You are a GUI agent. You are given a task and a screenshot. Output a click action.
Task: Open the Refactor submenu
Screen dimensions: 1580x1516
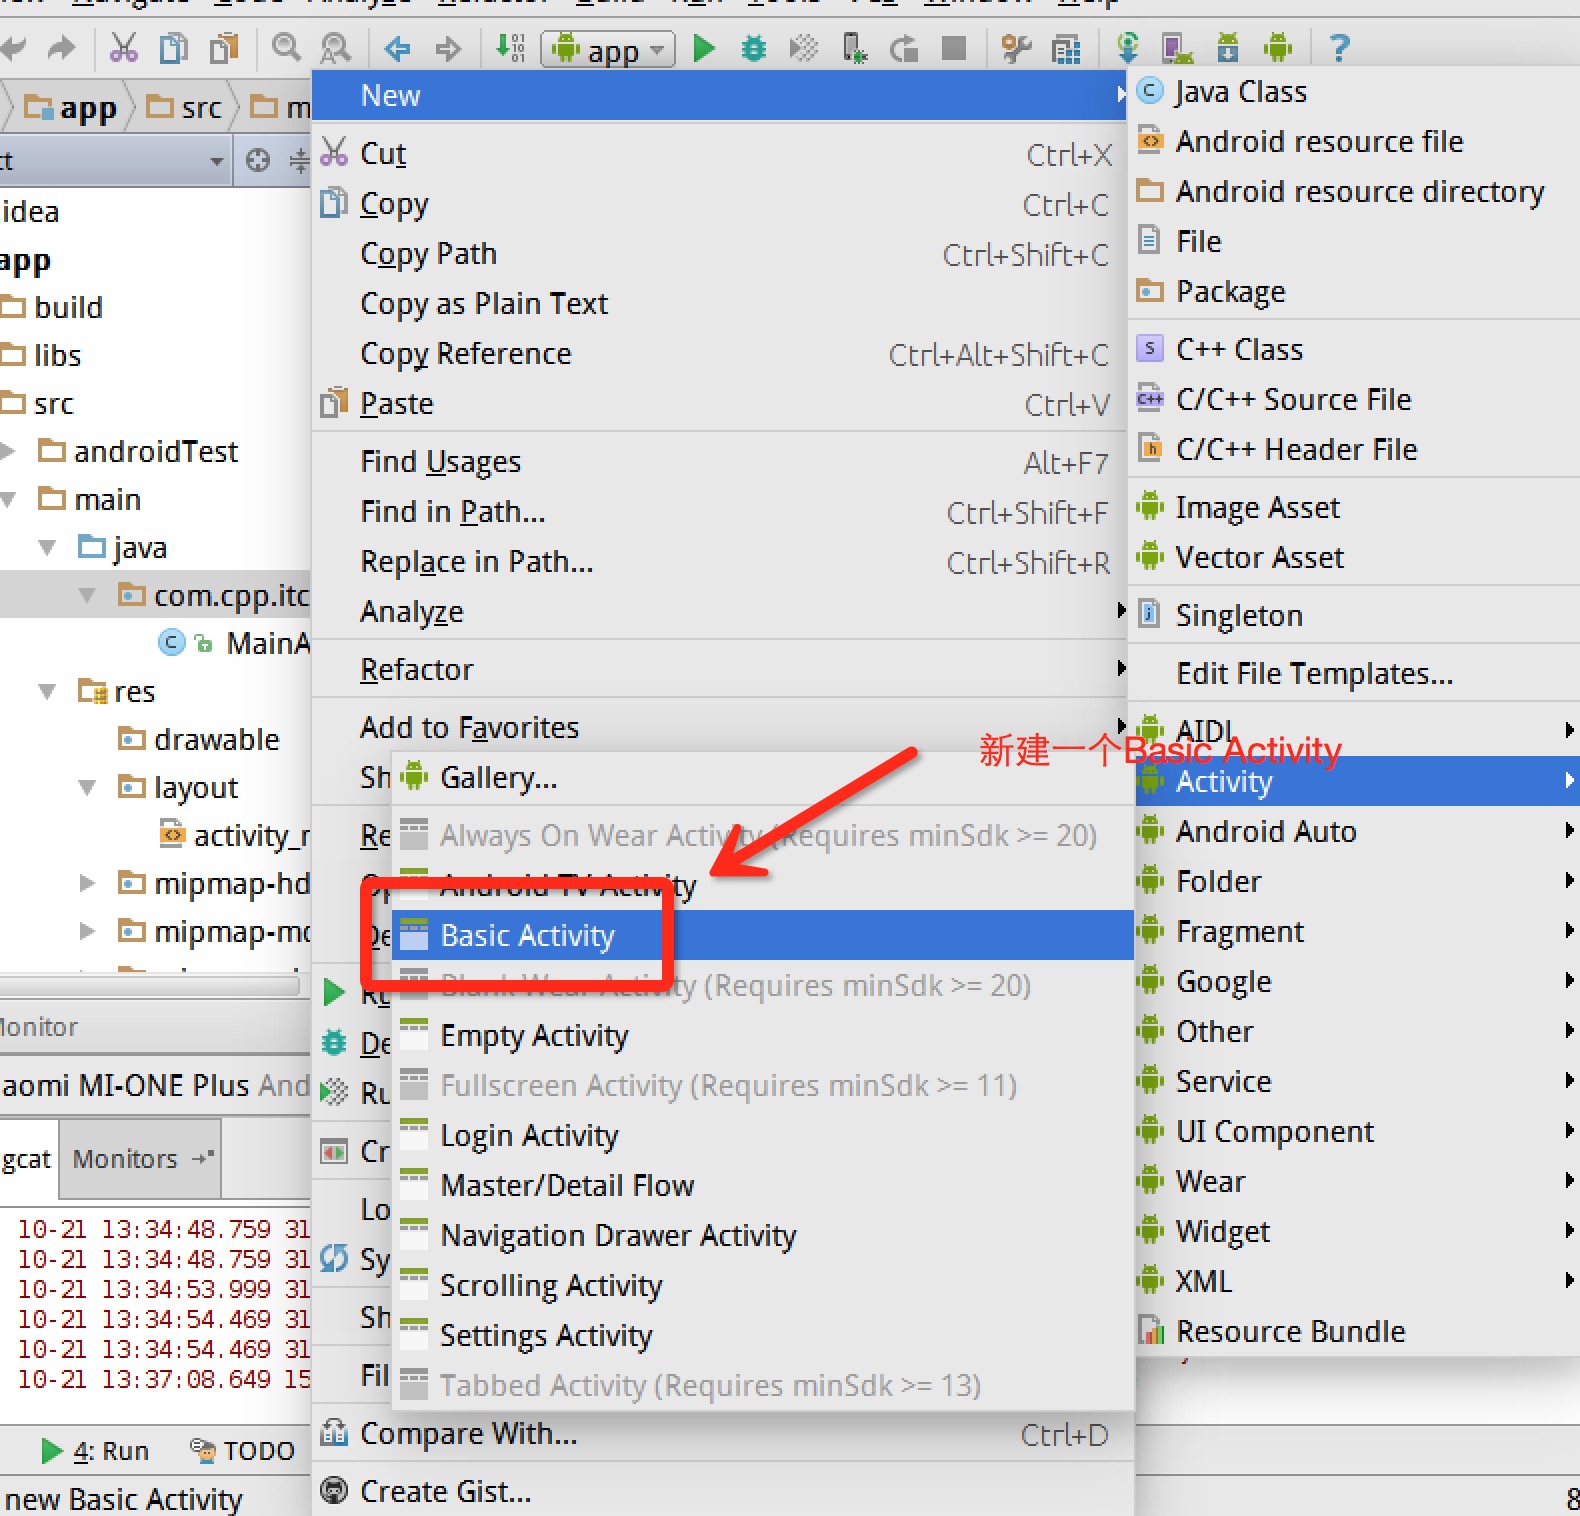pyautogui.click(x=720, y=669)
